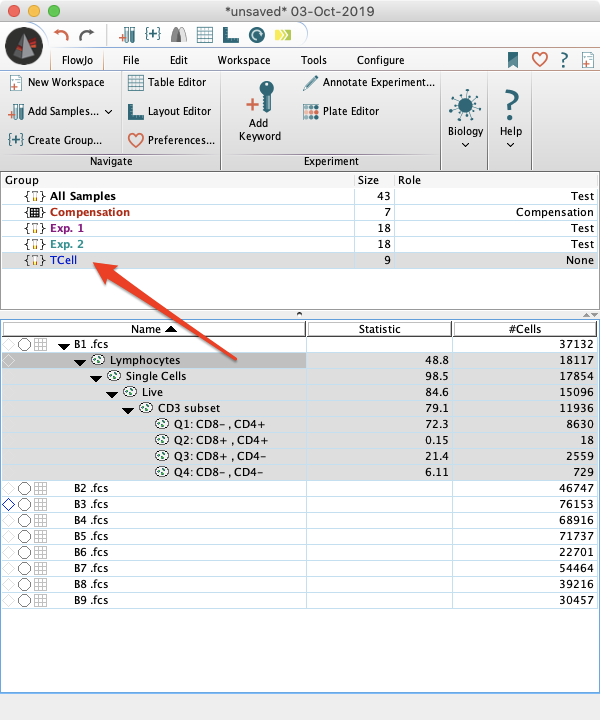
Task: Open the Biology dropdown
Action: point(465,118)
